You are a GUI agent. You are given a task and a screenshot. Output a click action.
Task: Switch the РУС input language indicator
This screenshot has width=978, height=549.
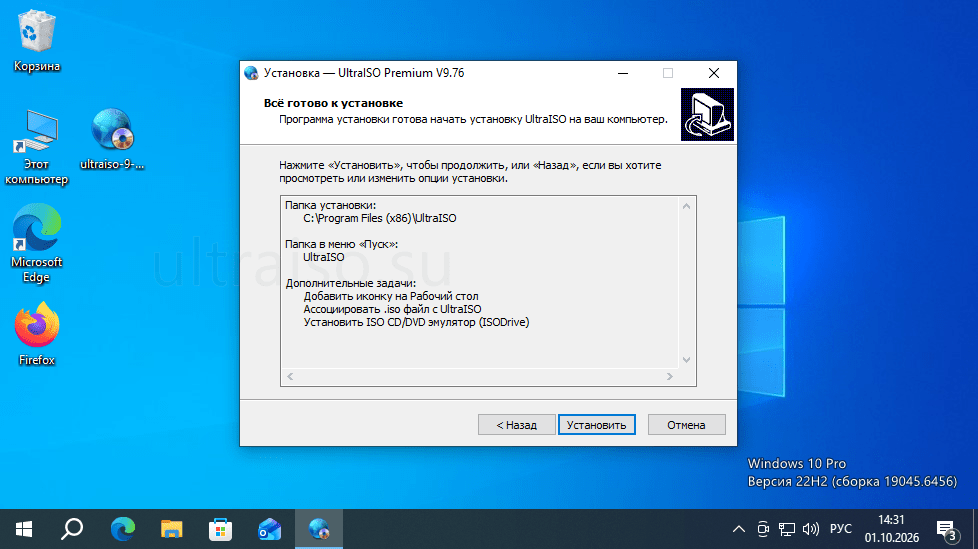click(x=840, y=529)
